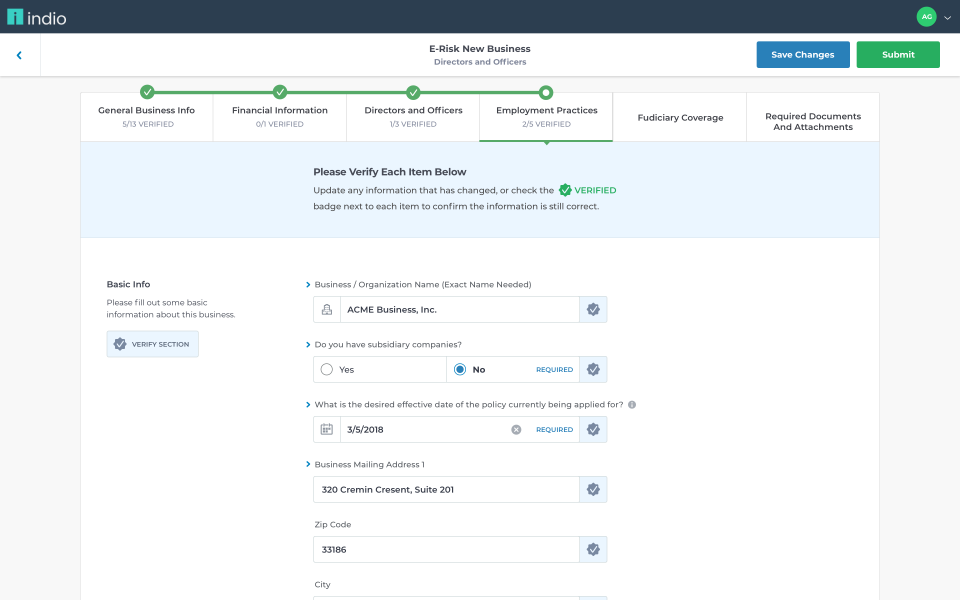This screenshot has width=960, height=600.
Task: Expand the subsidiary companies question chevron
Action: point(309,344)
